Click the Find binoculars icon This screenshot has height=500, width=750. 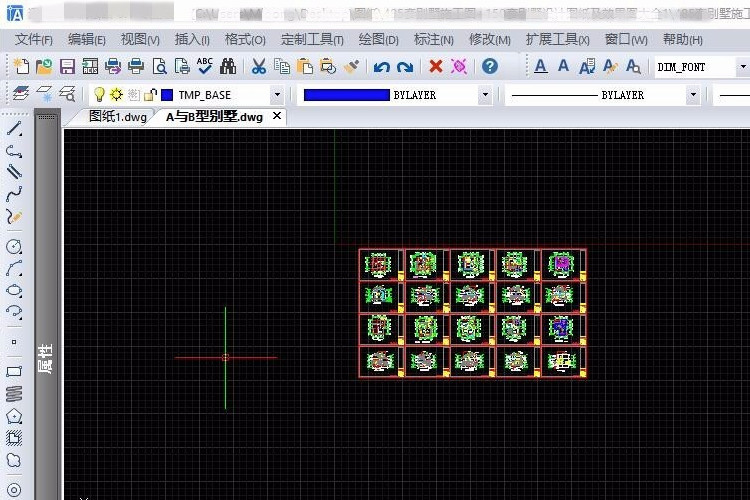click(228, 67)
